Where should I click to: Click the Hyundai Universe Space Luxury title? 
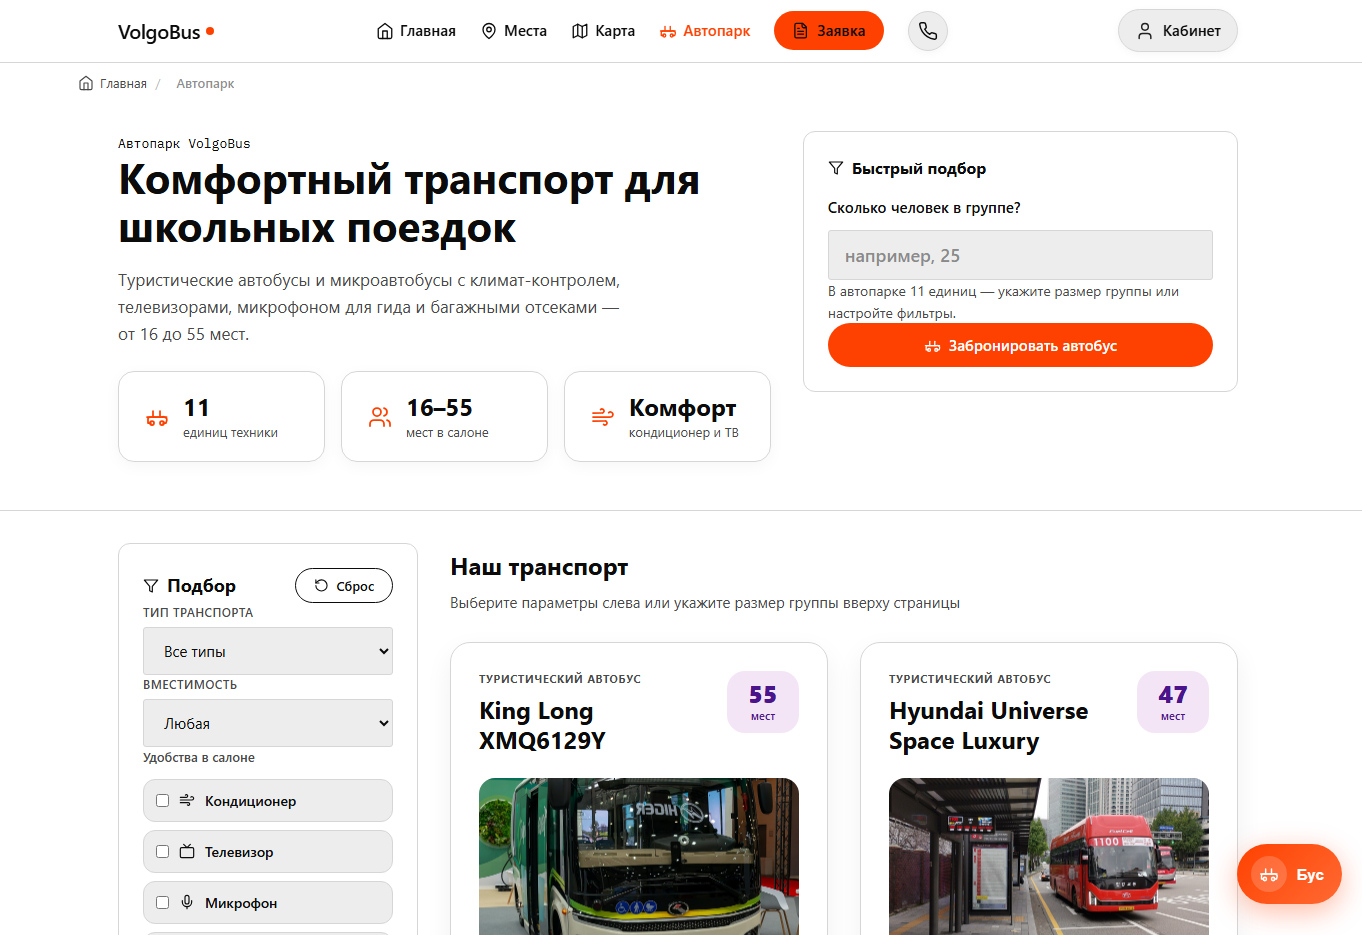click(989, 726)
